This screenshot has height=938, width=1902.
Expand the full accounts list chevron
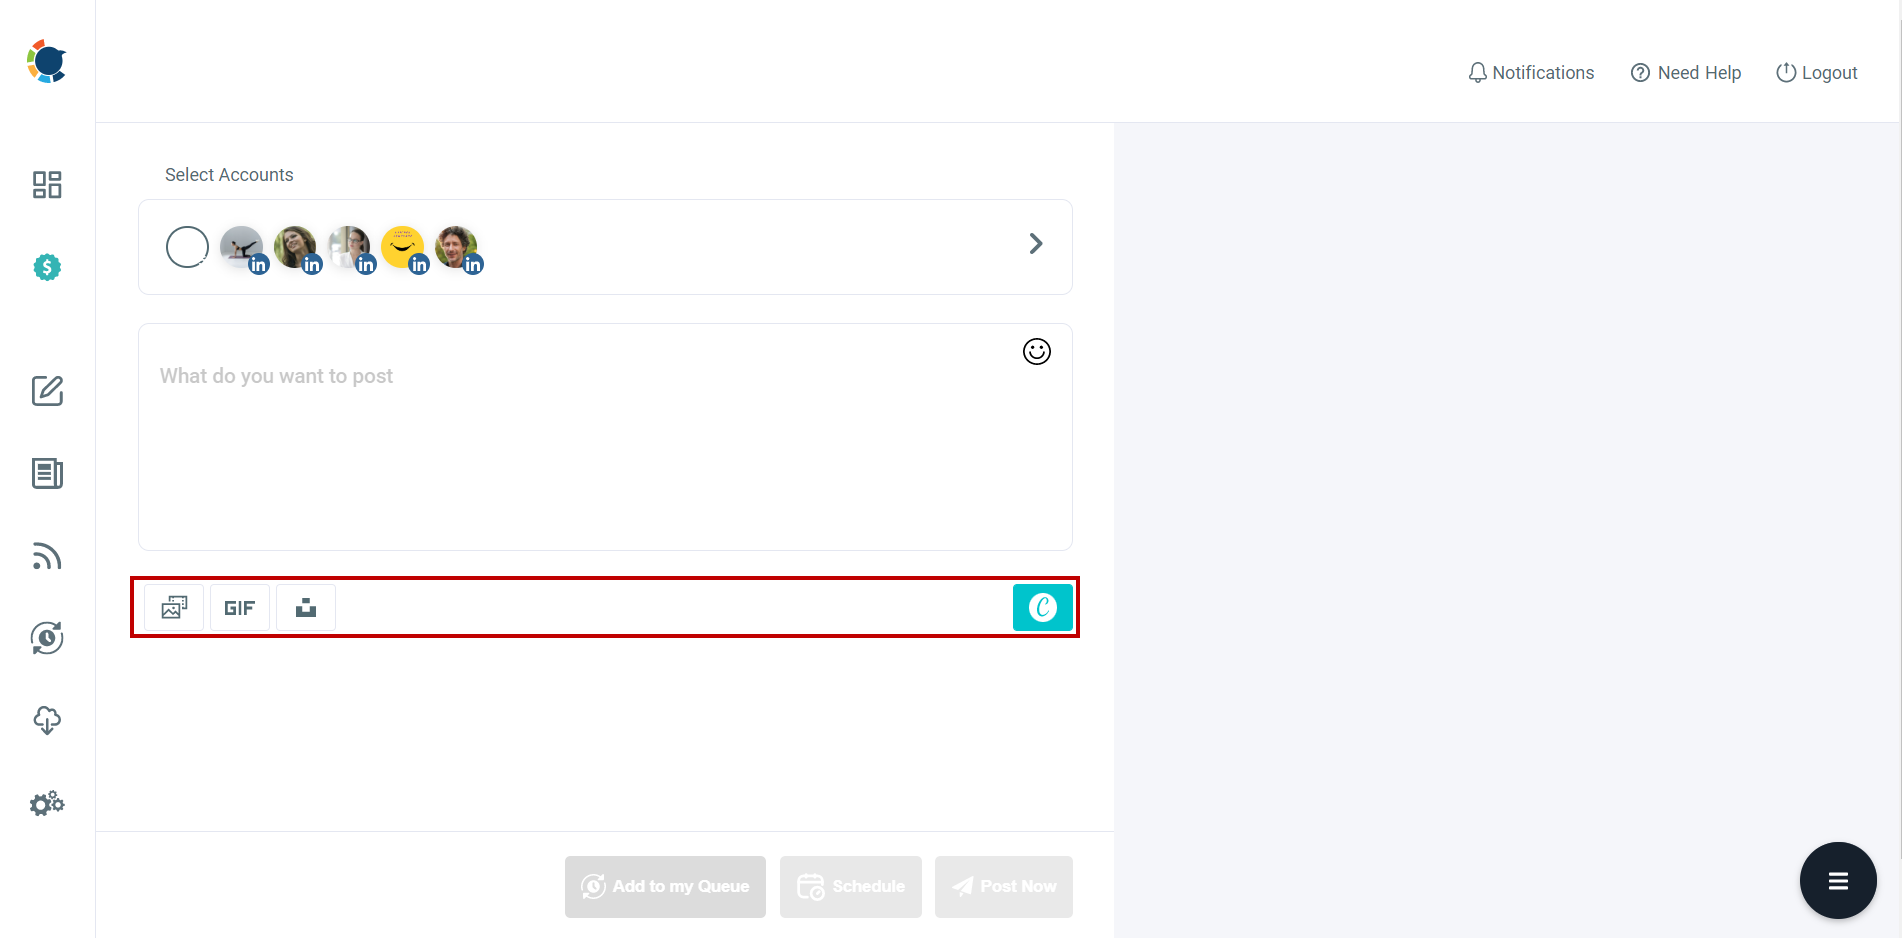(x=1036, y=243)
